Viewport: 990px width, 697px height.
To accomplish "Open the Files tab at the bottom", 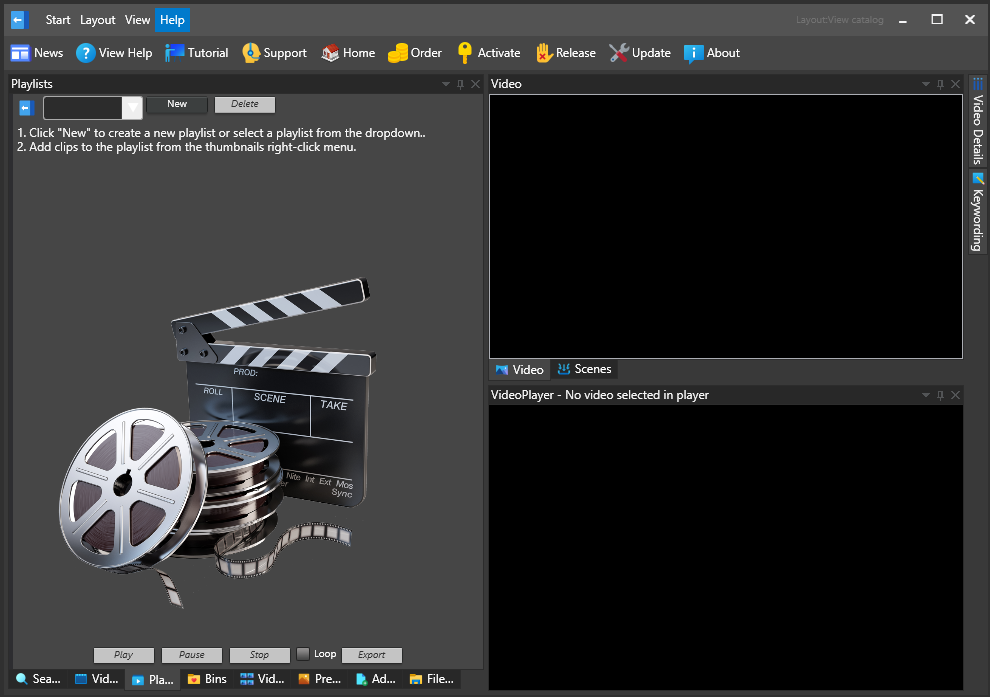I will [x=432, y=679].
